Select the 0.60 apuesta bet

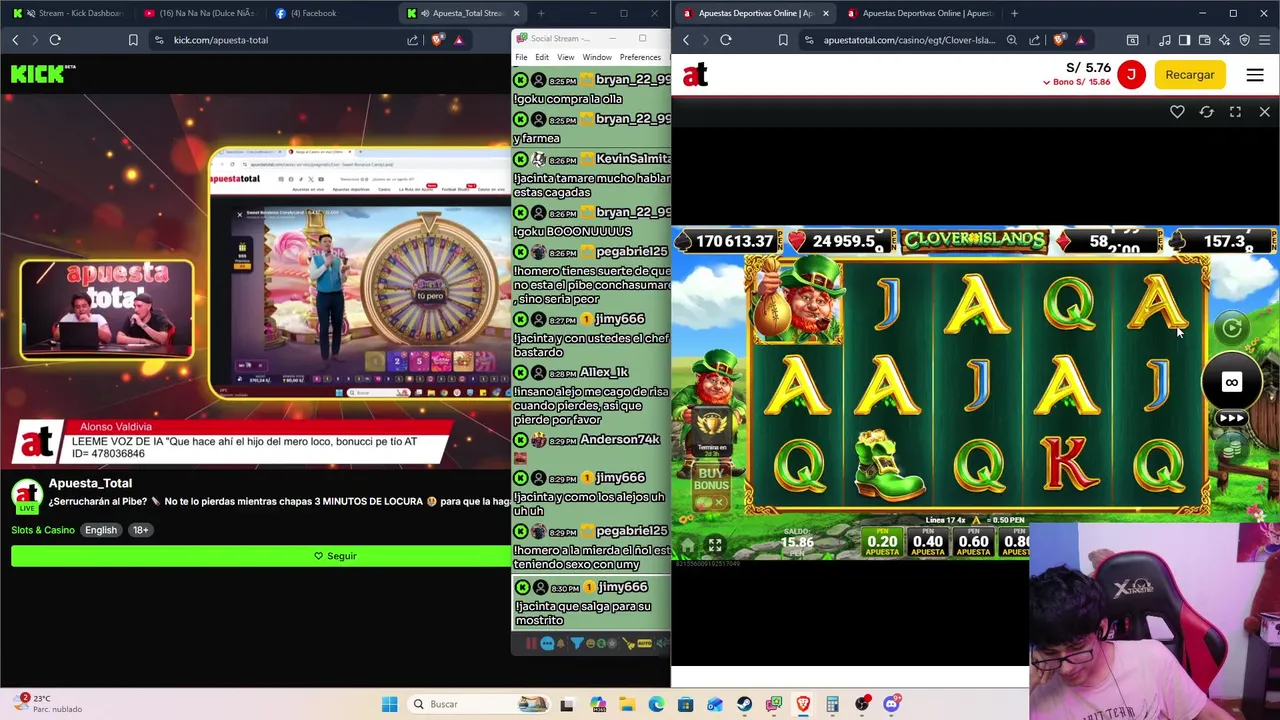(973, 542)
